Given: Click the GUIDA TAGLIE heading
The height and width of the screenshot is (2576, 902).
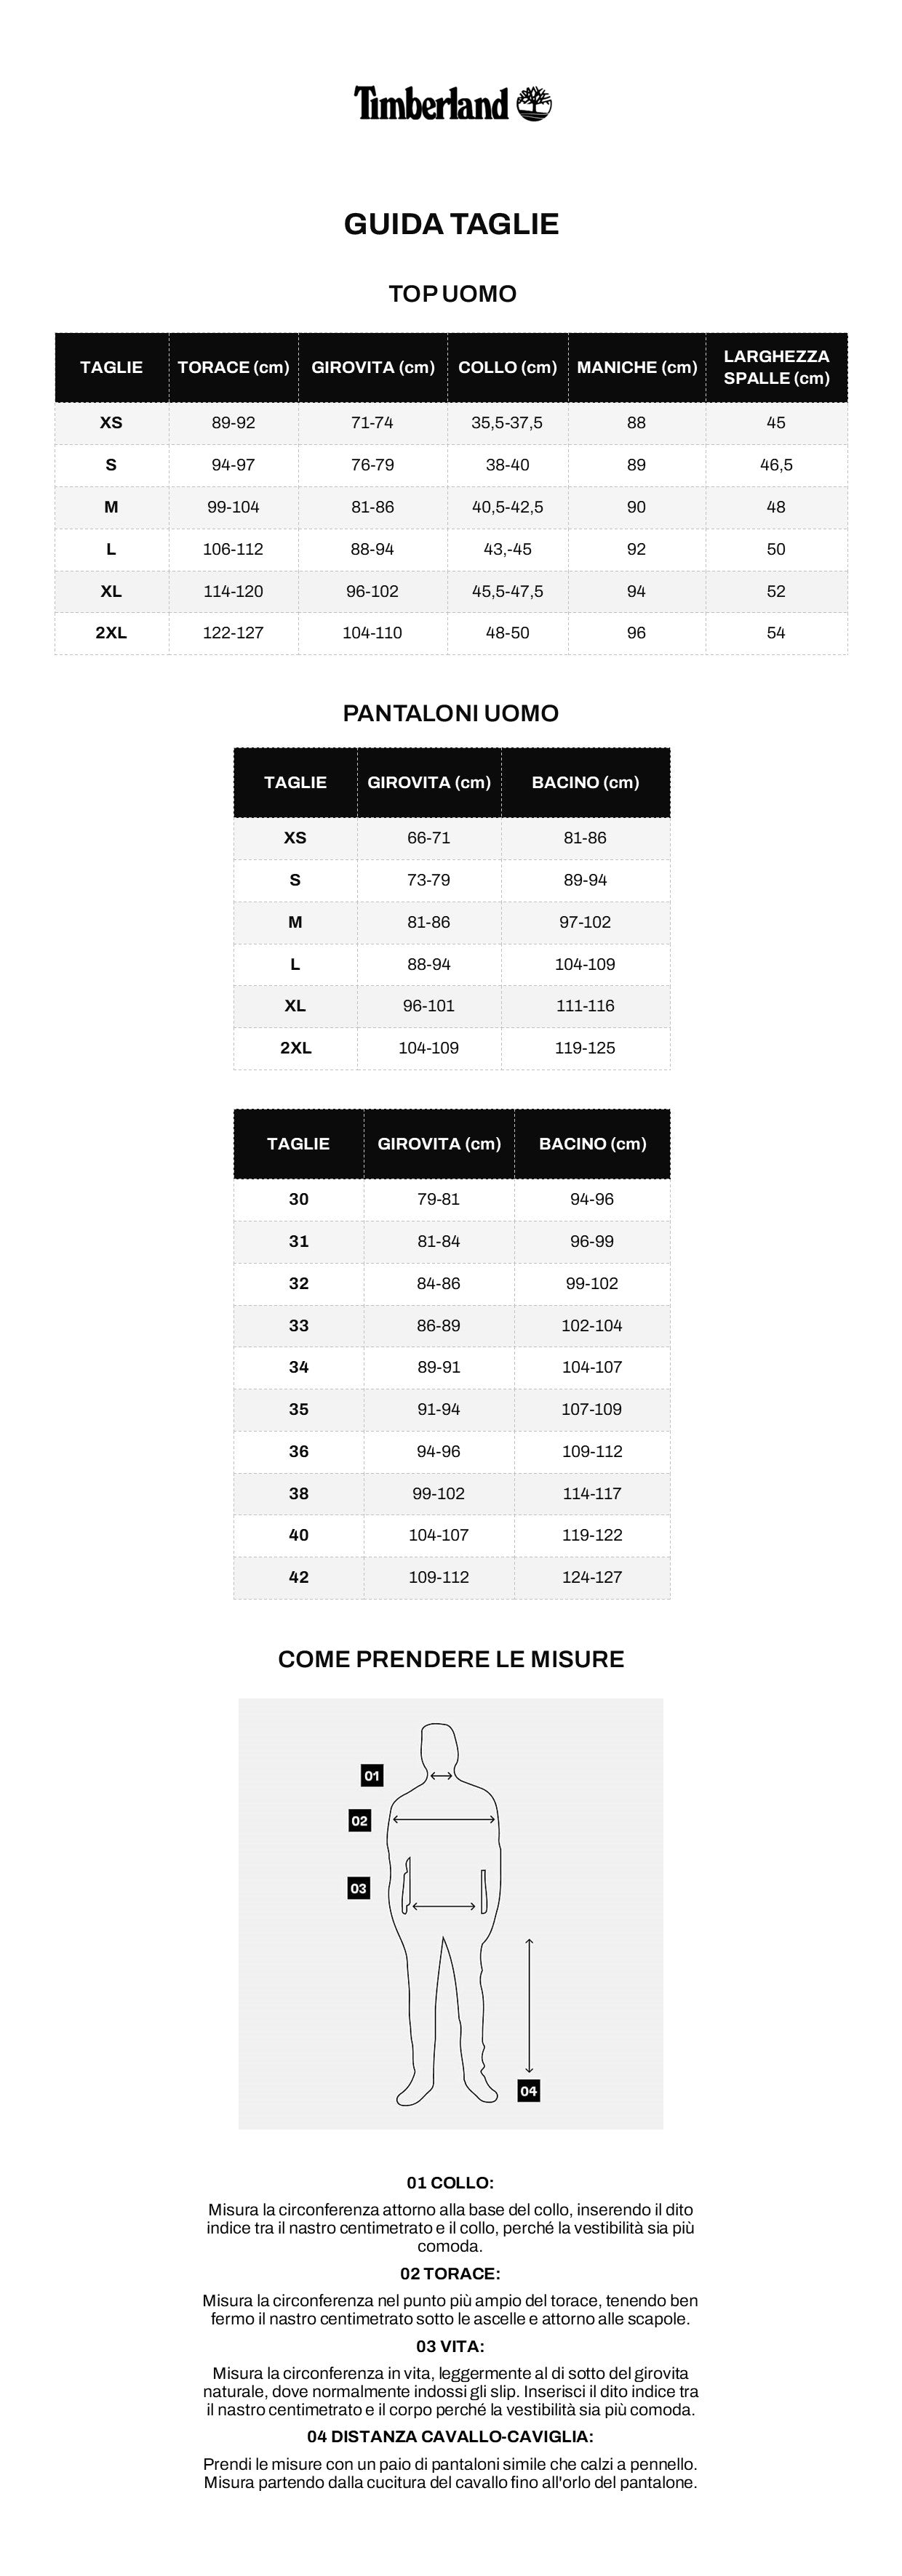Looking at the screenshot, I should [x=451, y=224].
